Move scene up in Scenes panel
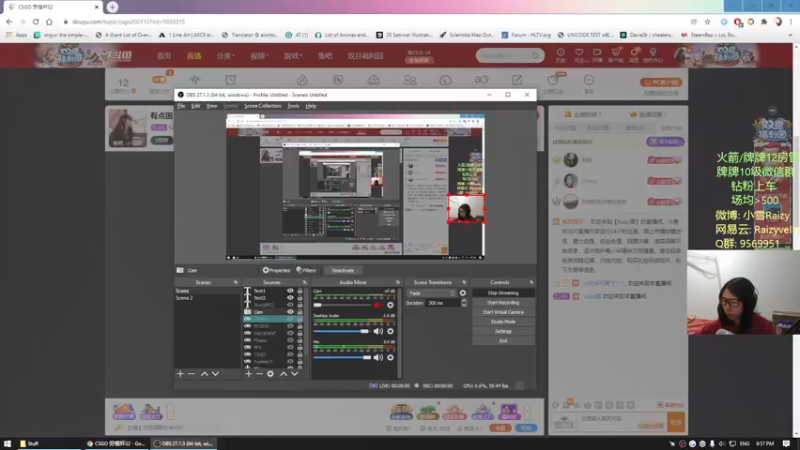The image size is (800, 450). pos(204,374)
